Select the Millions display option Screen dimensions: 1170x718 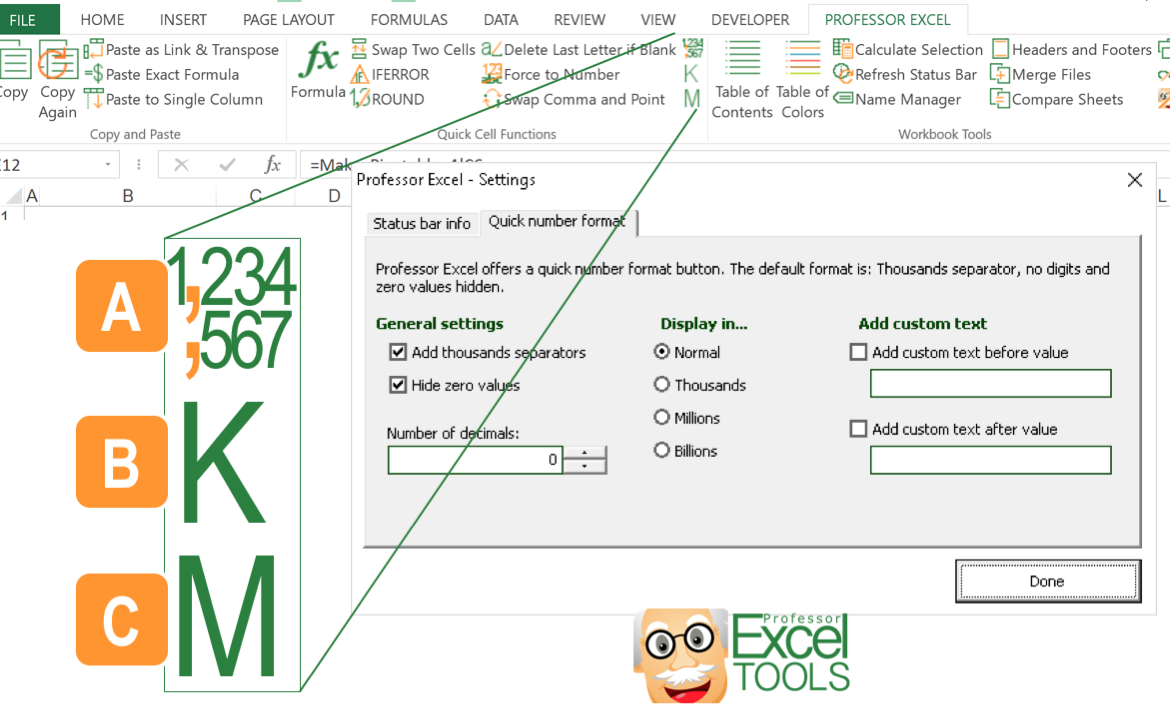[x=662, y=418]
